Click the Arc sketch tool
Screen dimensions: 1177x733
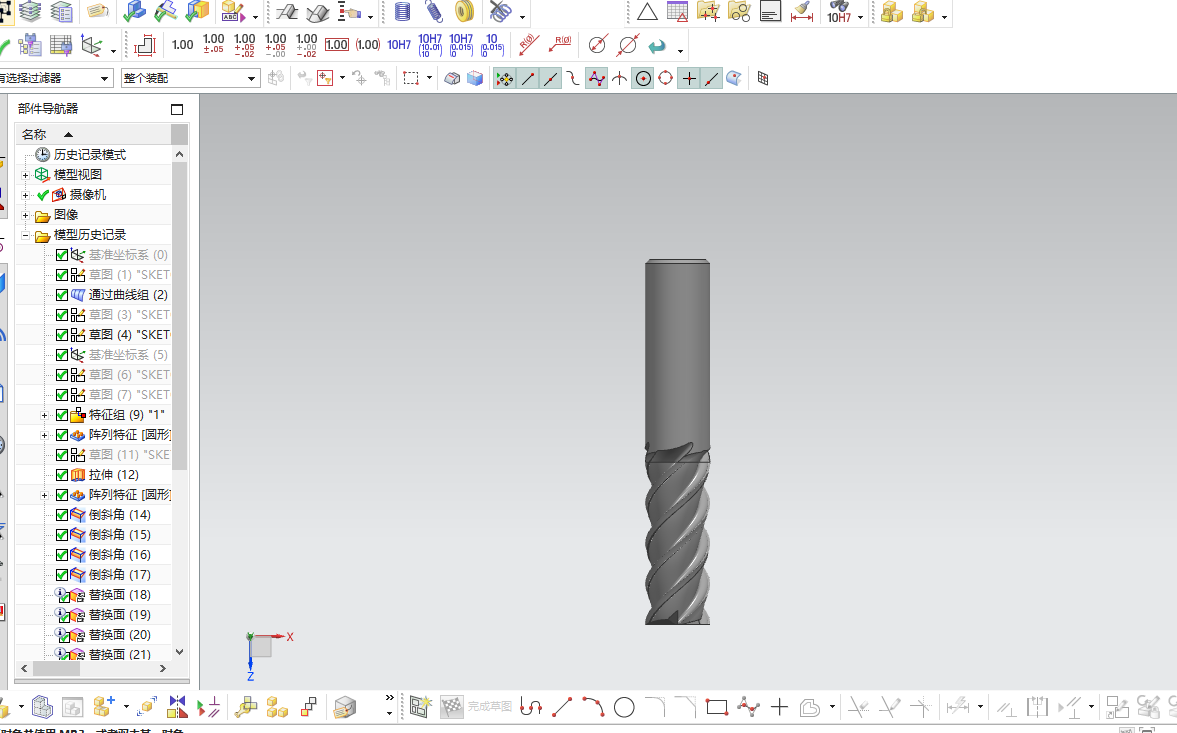coord(593,707)
